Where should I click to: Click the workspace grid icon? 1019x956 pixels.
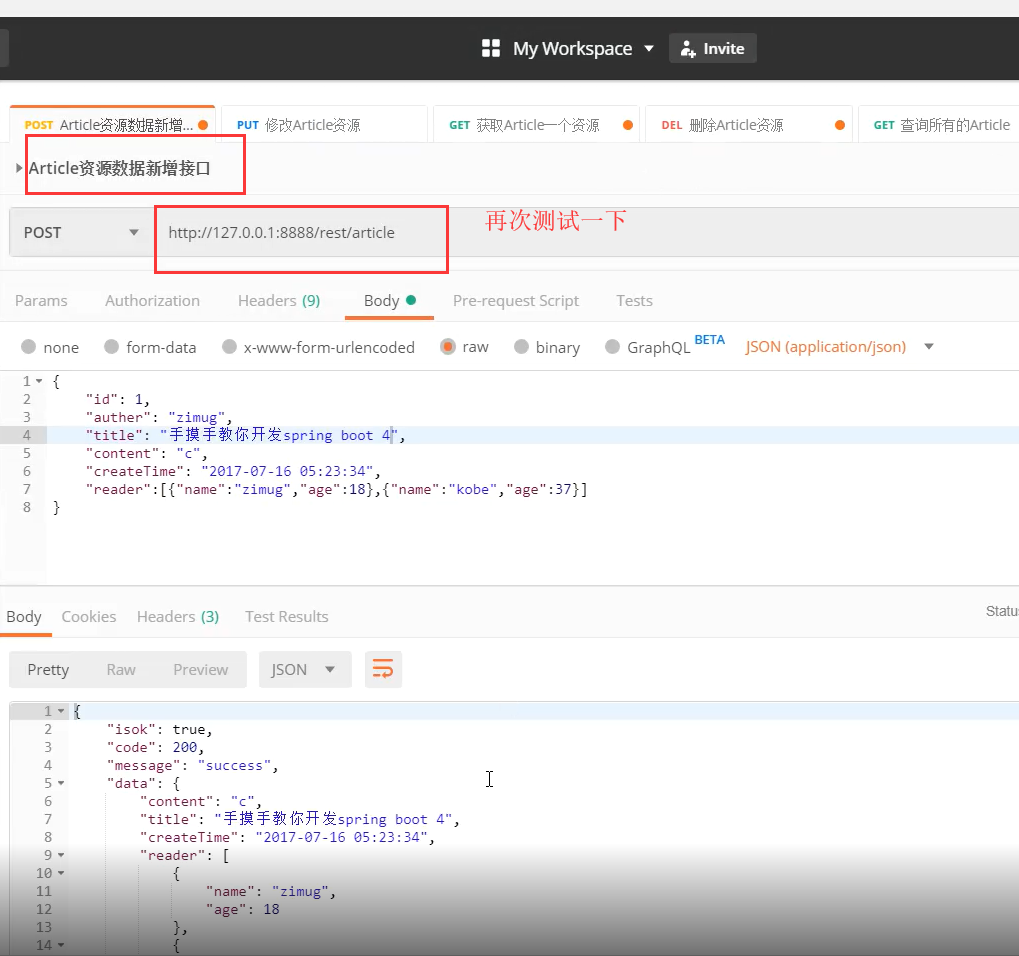coord(491,49)
